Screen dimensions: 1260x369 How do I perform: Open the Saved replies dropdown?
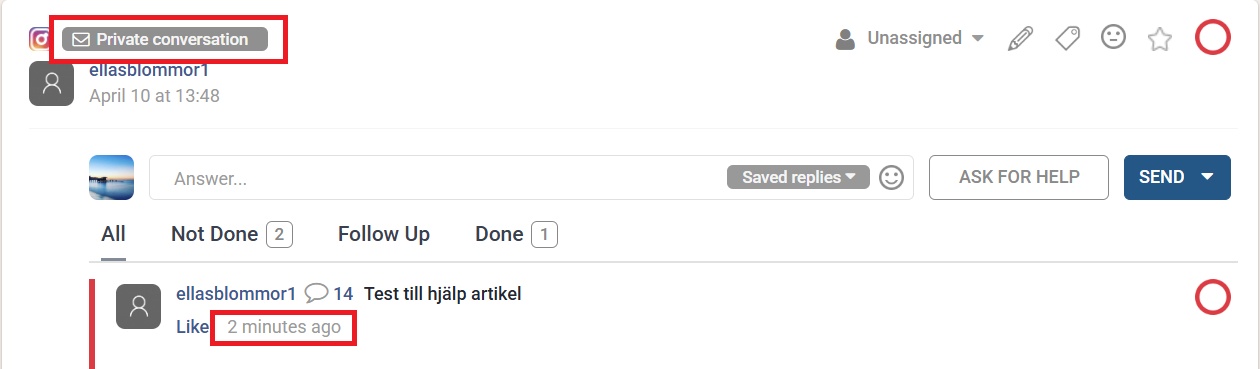798,177
